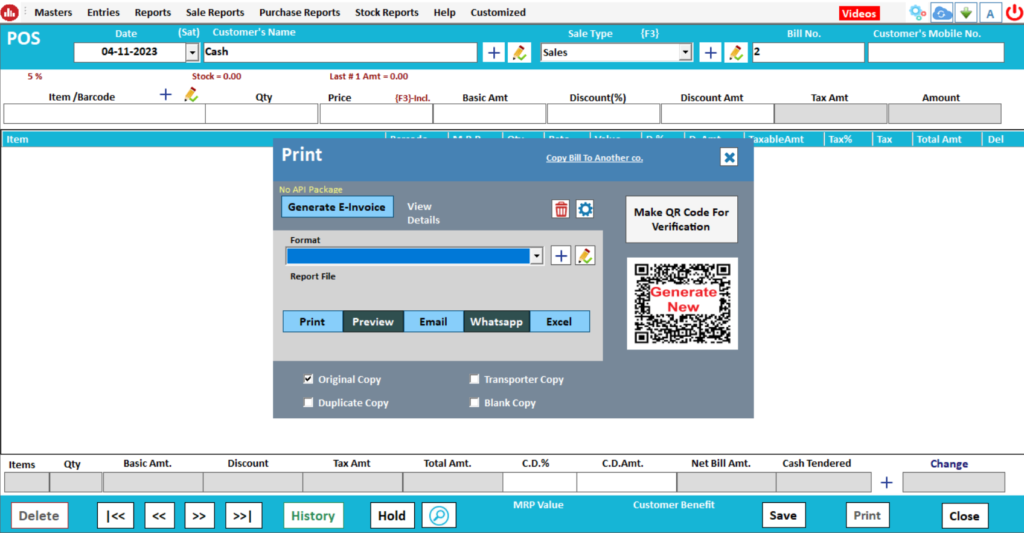Viewport: 1024px width, 533px height.
Task: Open the Customized menu
Action: click(498, 12)
